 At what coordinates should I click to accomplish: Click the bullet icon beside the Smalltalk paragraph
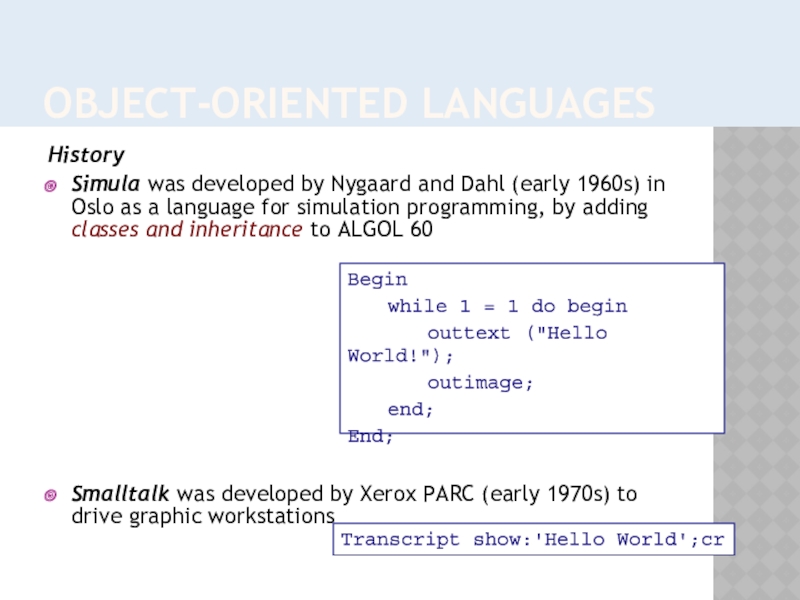[51, 495]
